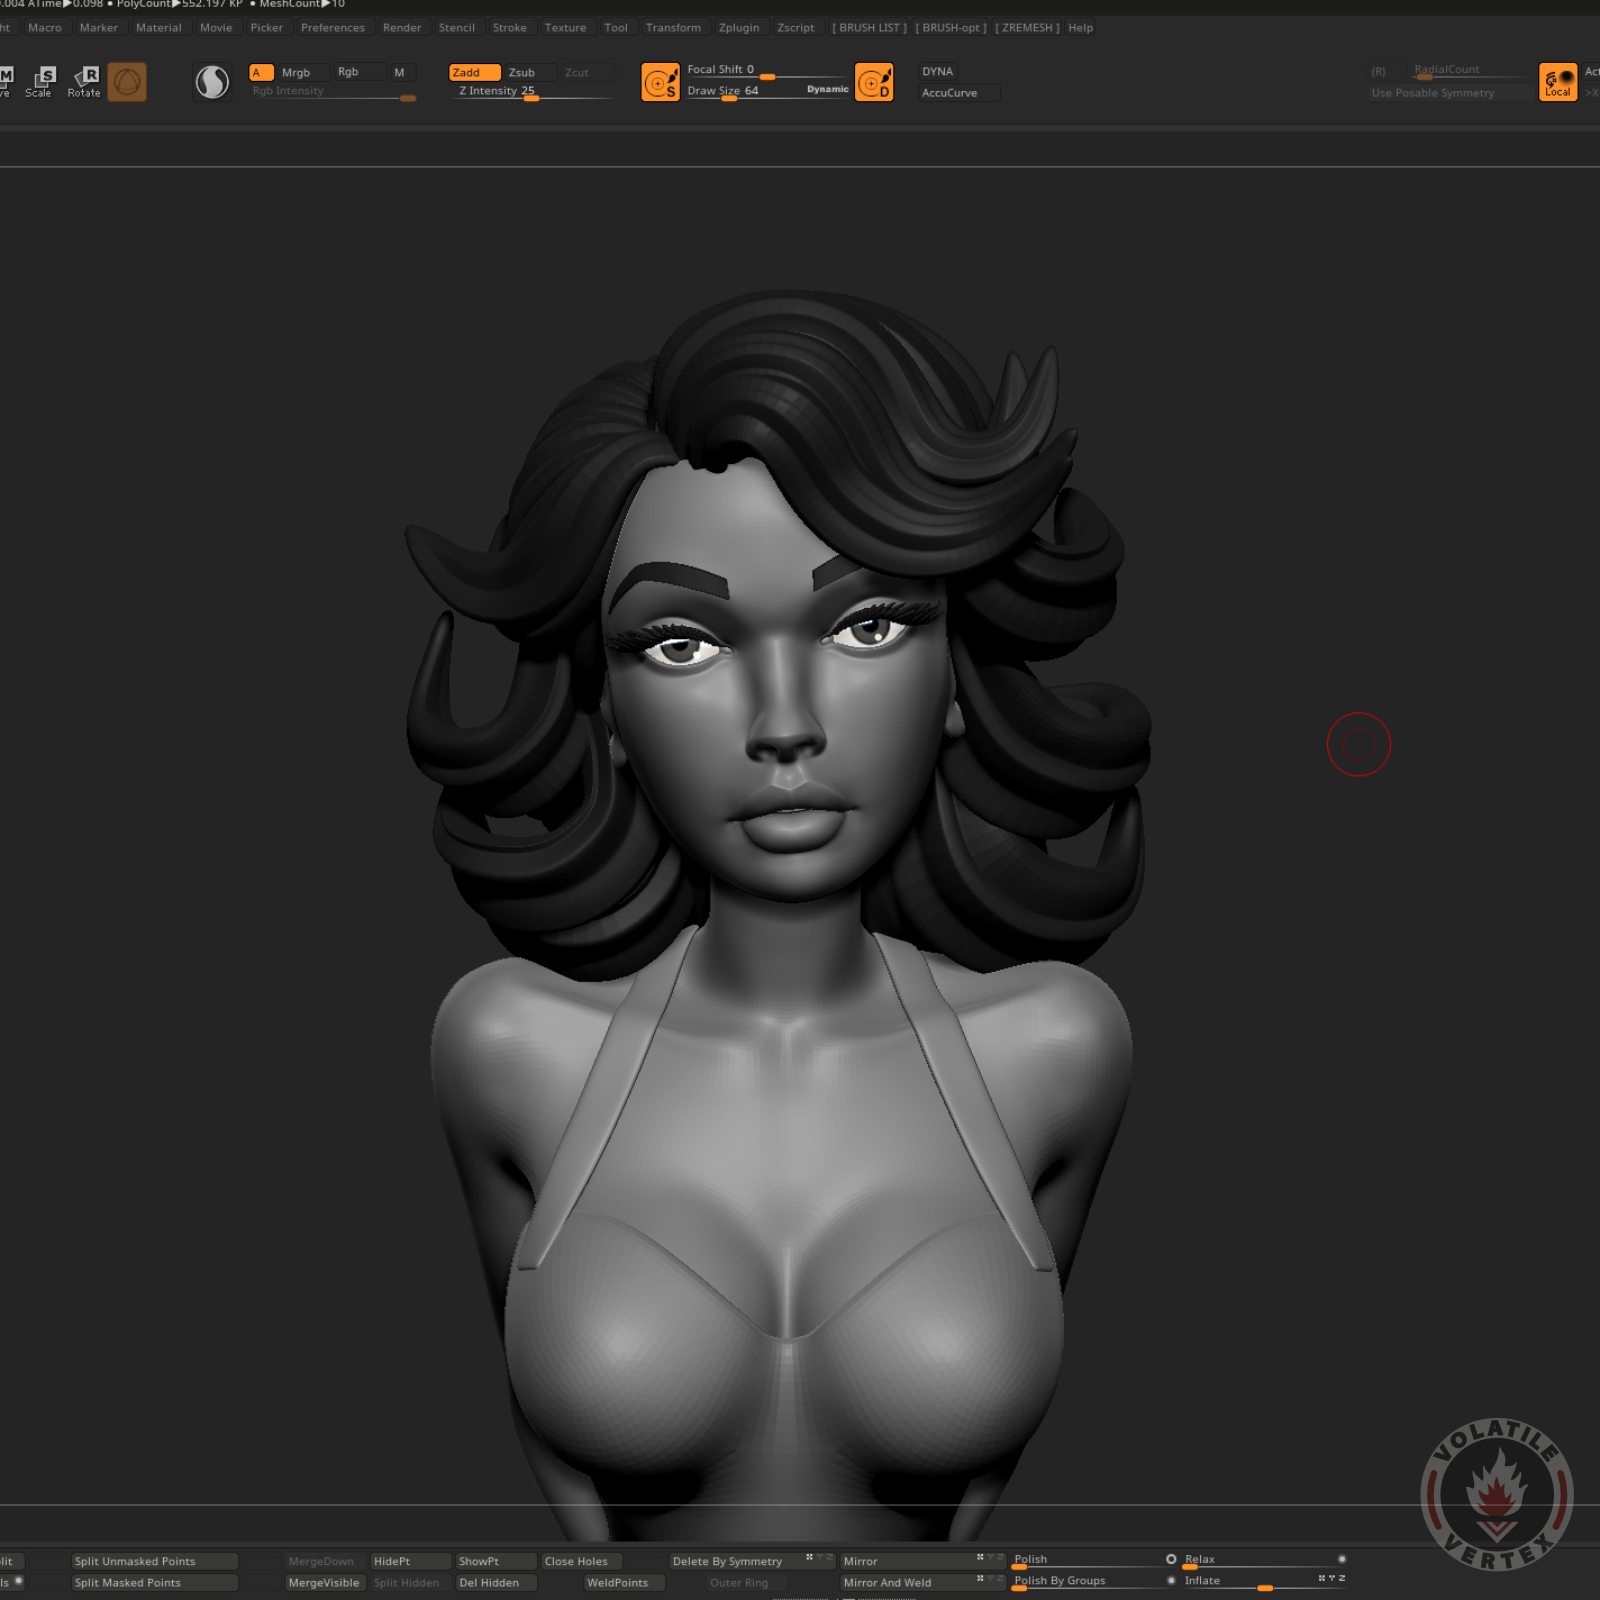Click the sphere material swatch icon
Image resolution: width=1600 pixels, height=1600 pixels.
click(212, 82)
